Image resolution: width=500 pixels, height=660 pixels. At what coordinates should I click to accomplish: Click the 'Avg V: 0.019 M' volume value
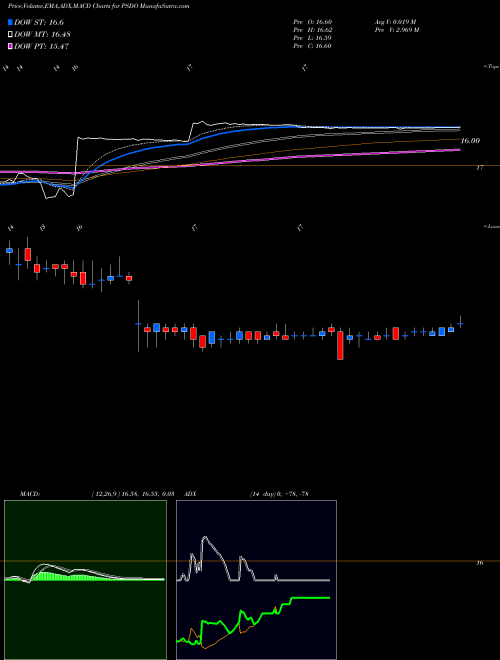(x=395, y=21)
